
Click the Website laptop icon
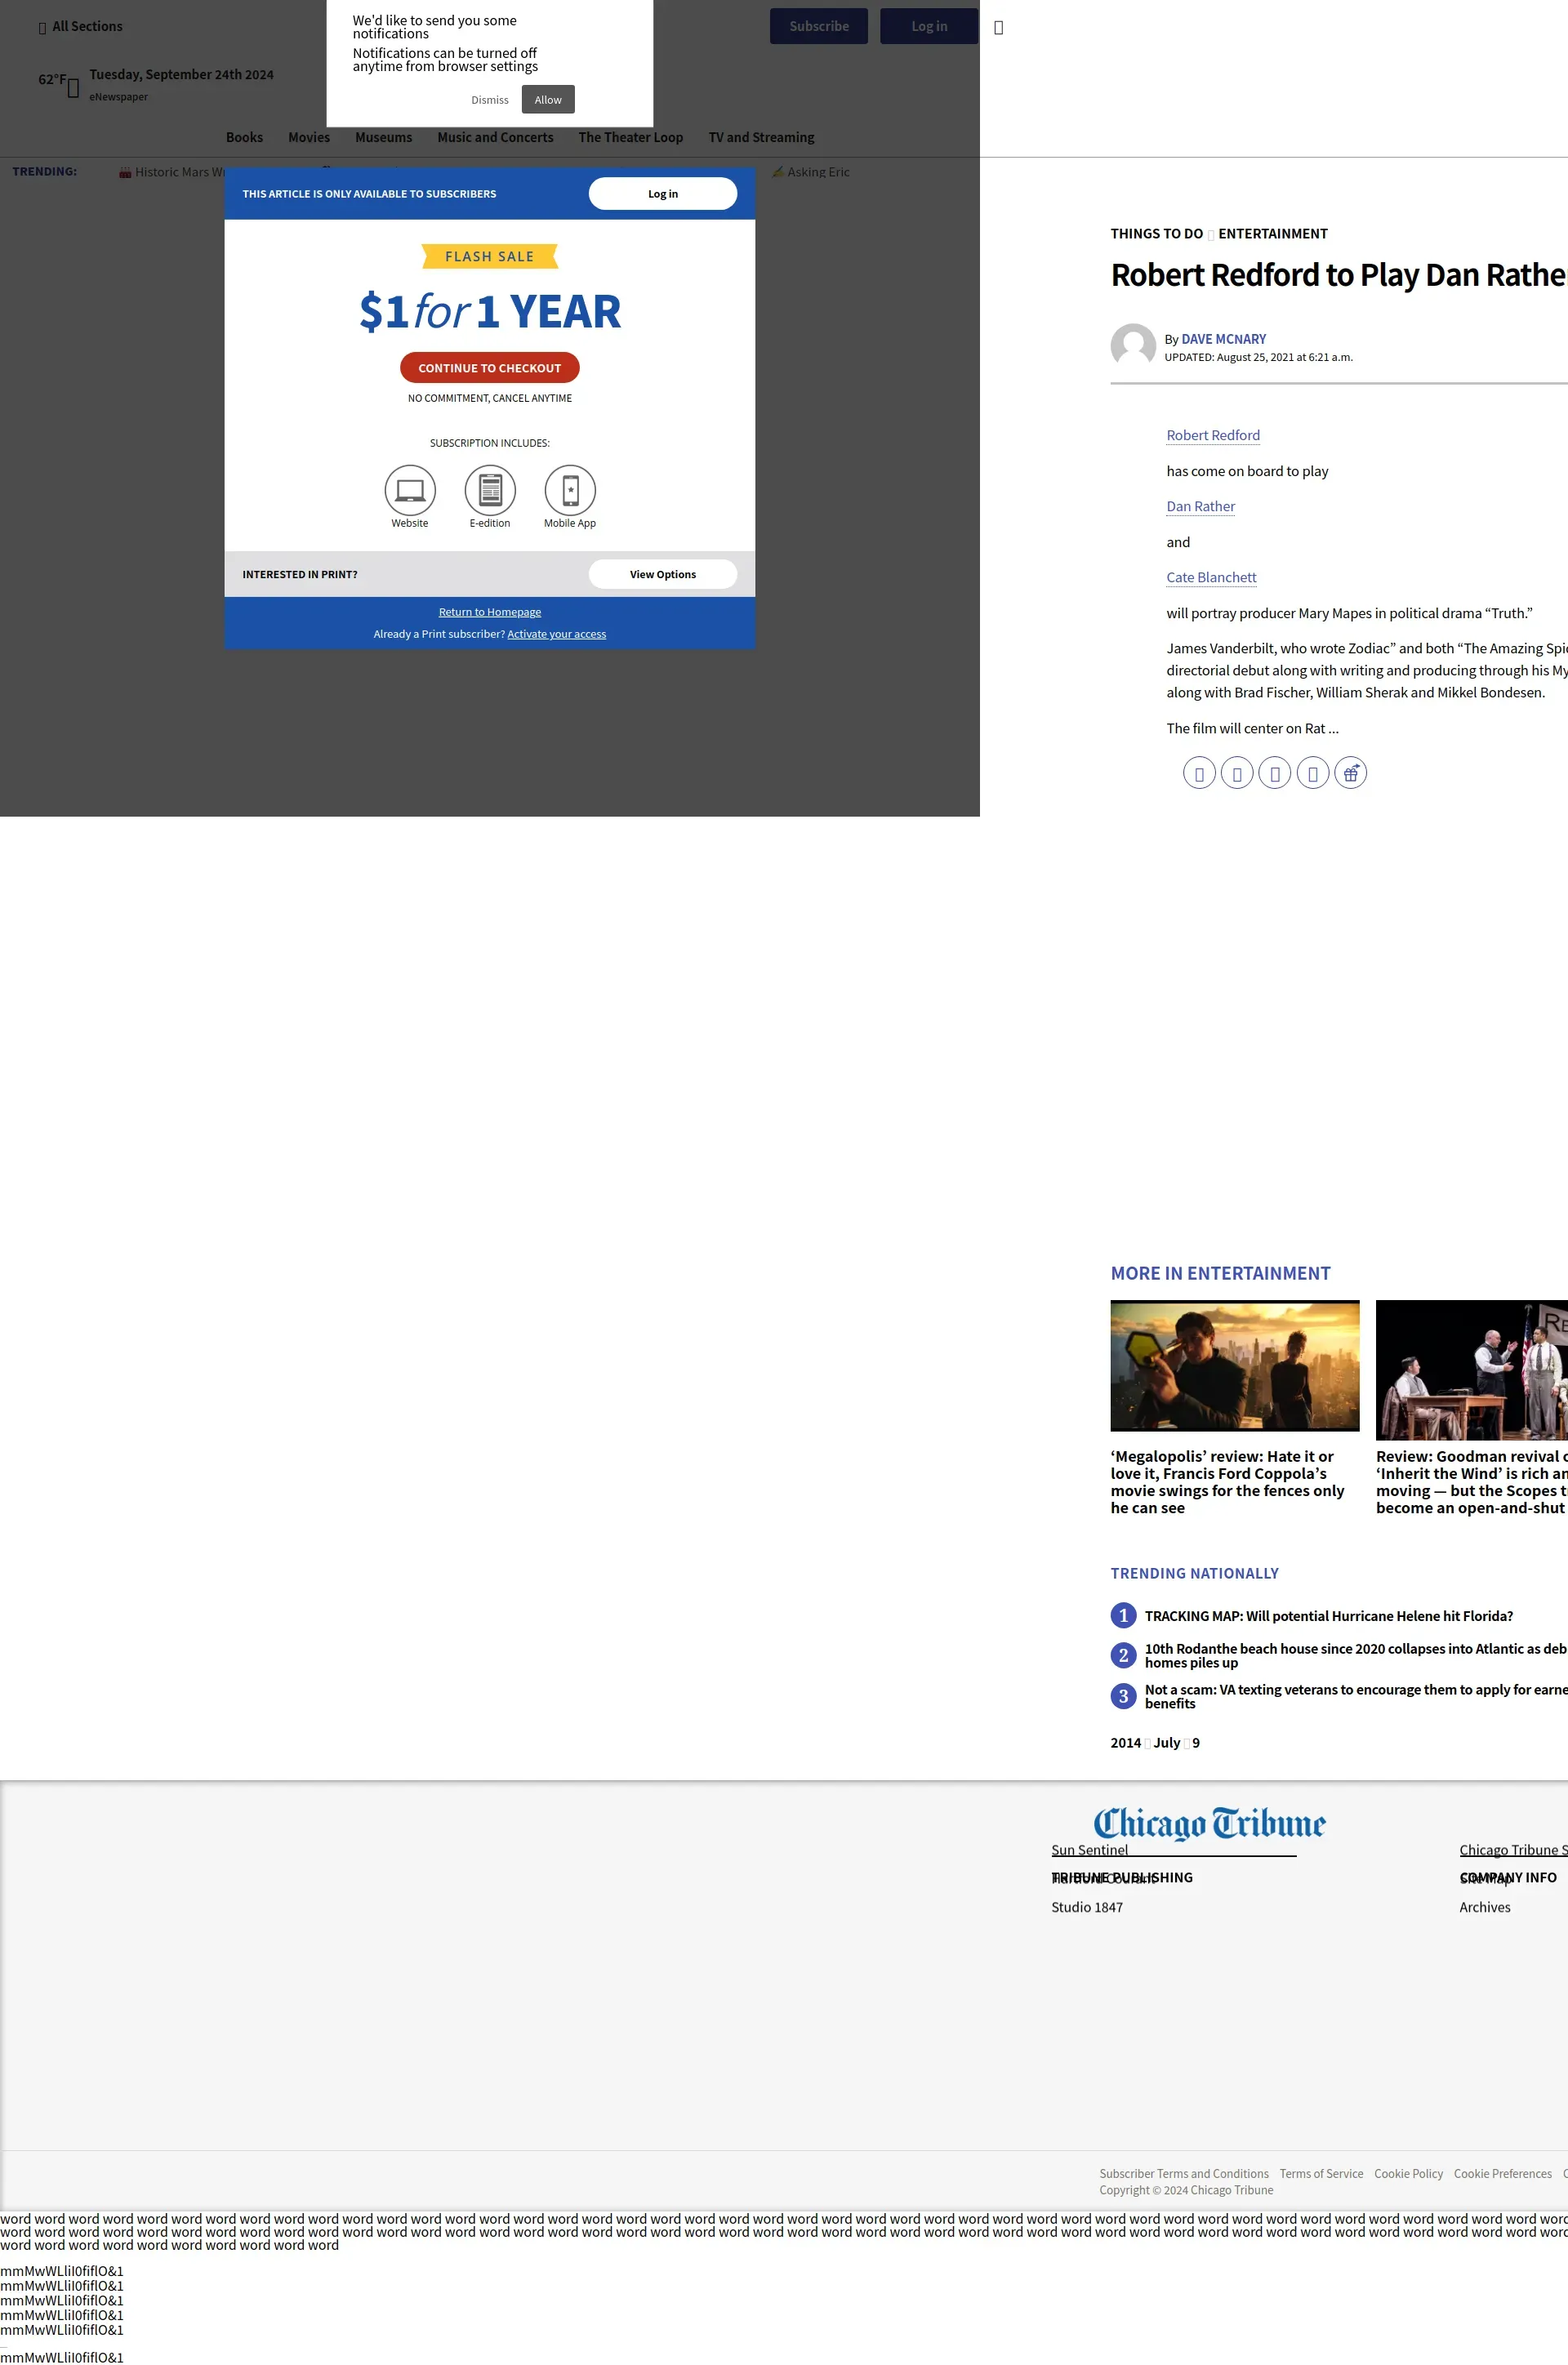(410, 490)
